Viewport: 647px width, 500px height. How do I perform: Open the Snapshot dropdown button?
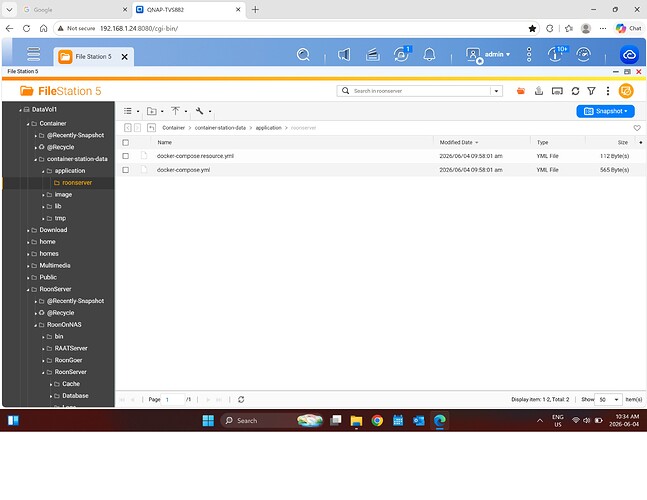pyautogui.click(x=605, y=111)
